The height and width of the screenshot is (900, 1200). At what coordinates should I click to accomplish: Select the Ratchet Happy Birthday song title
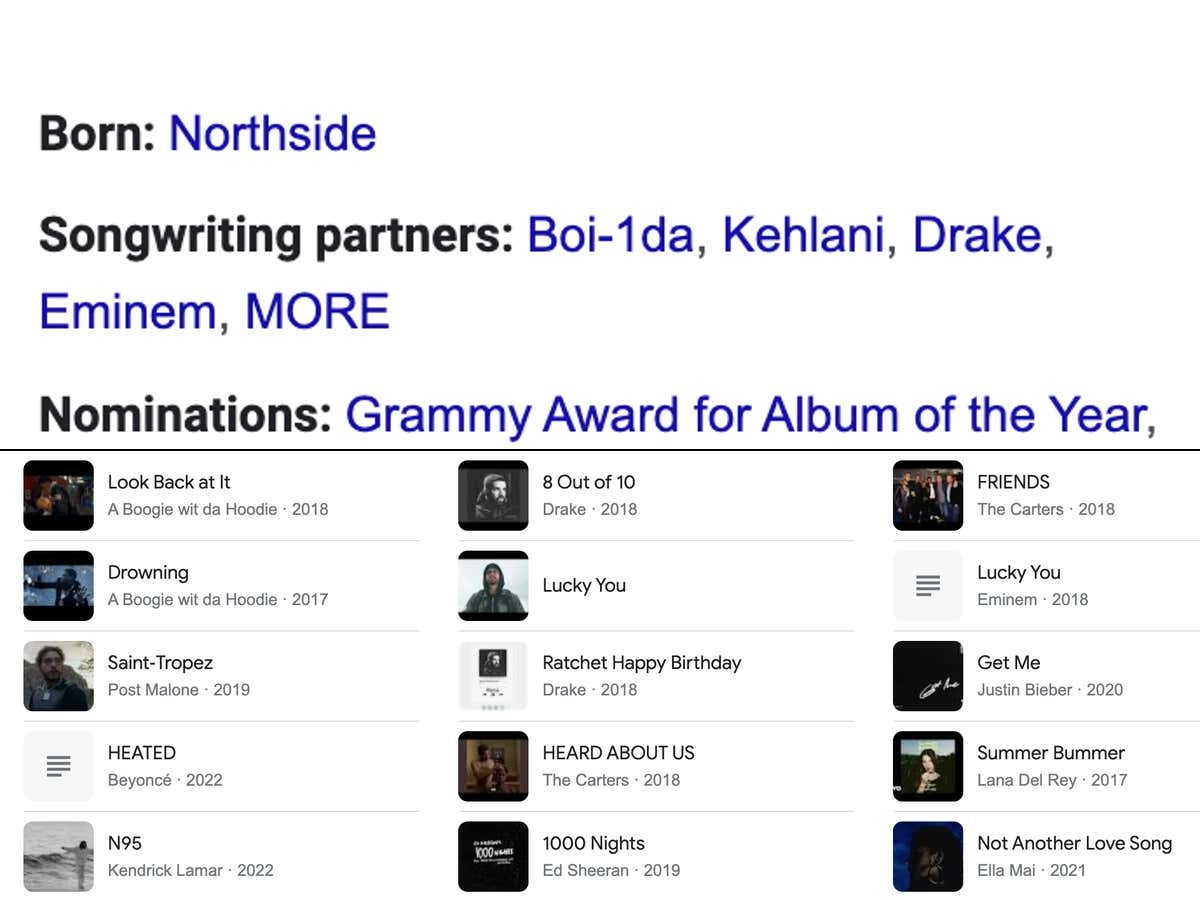click(641, 663)
